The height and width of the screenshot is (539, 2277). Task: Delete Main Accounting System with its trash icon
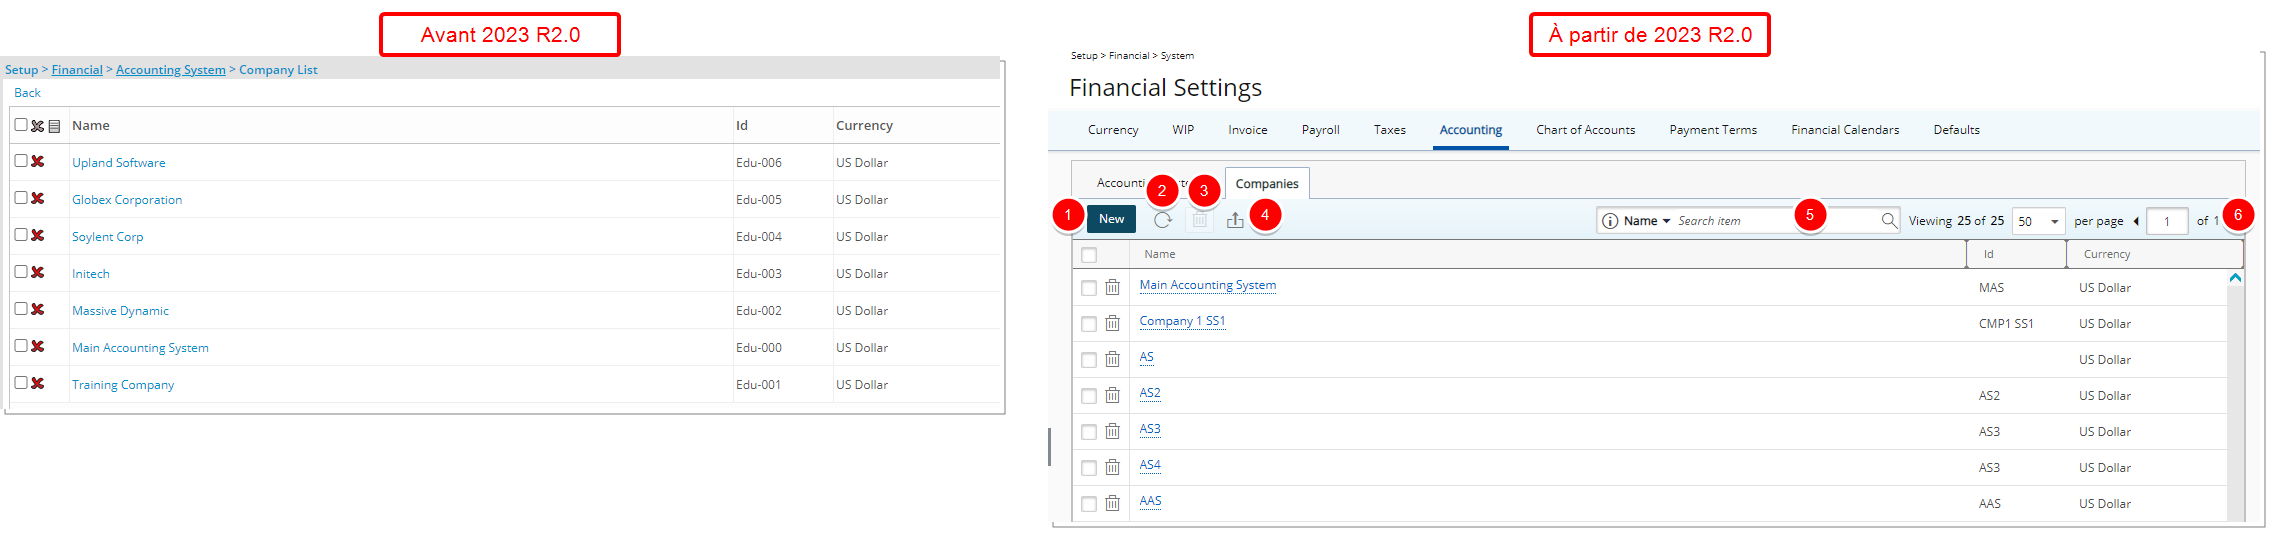coord(1112,288)
